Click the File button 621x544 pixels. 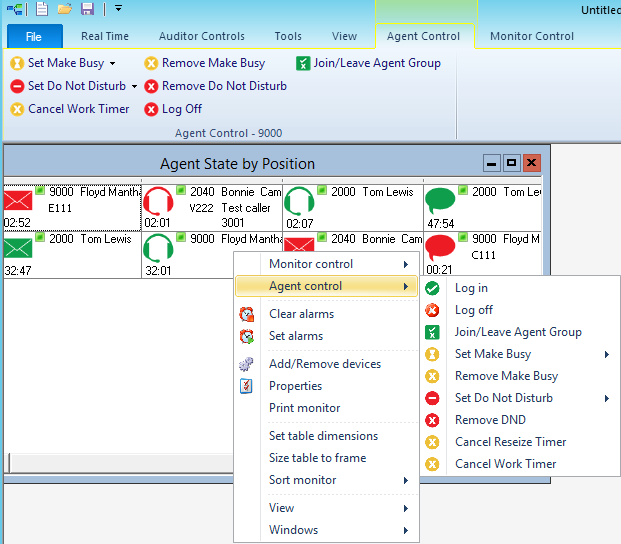pos(34,37)
